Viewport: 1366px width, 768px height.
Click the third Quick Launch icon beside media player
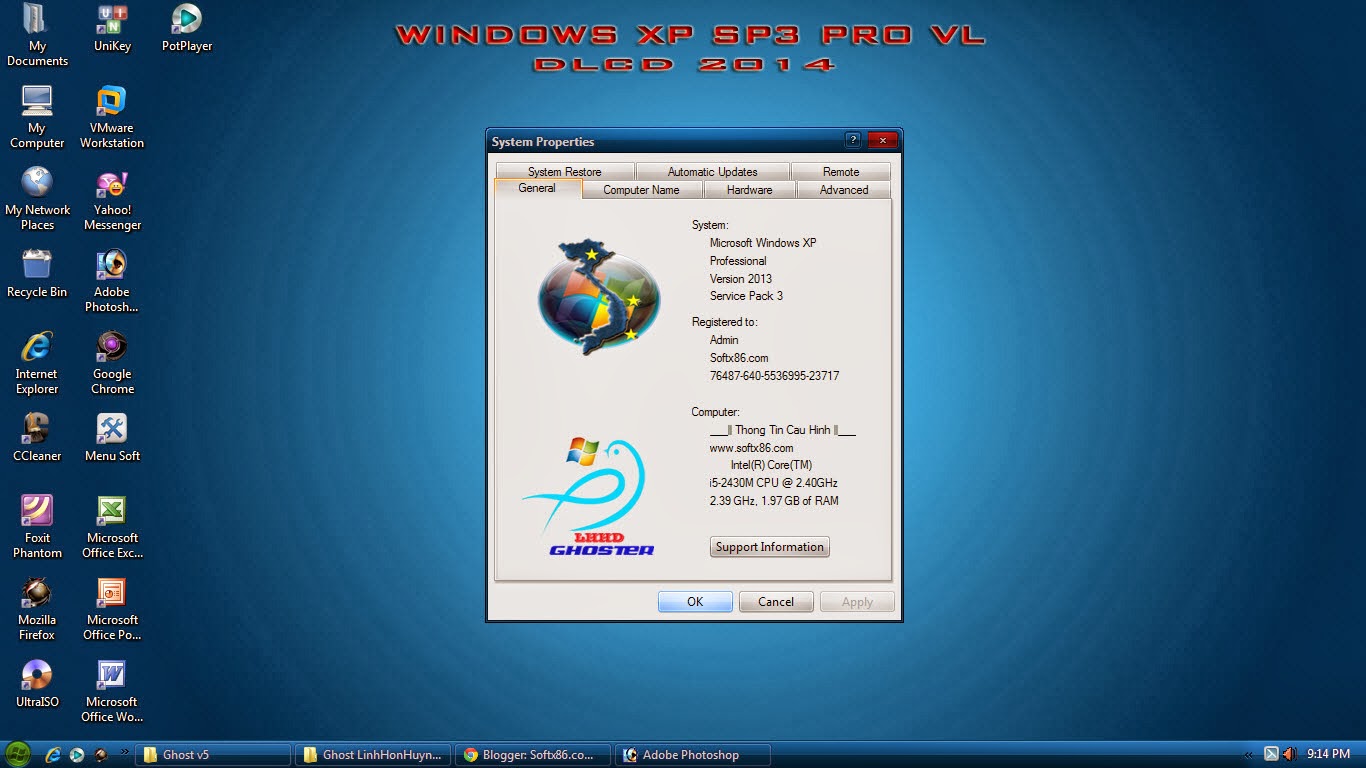pos(101,755)
